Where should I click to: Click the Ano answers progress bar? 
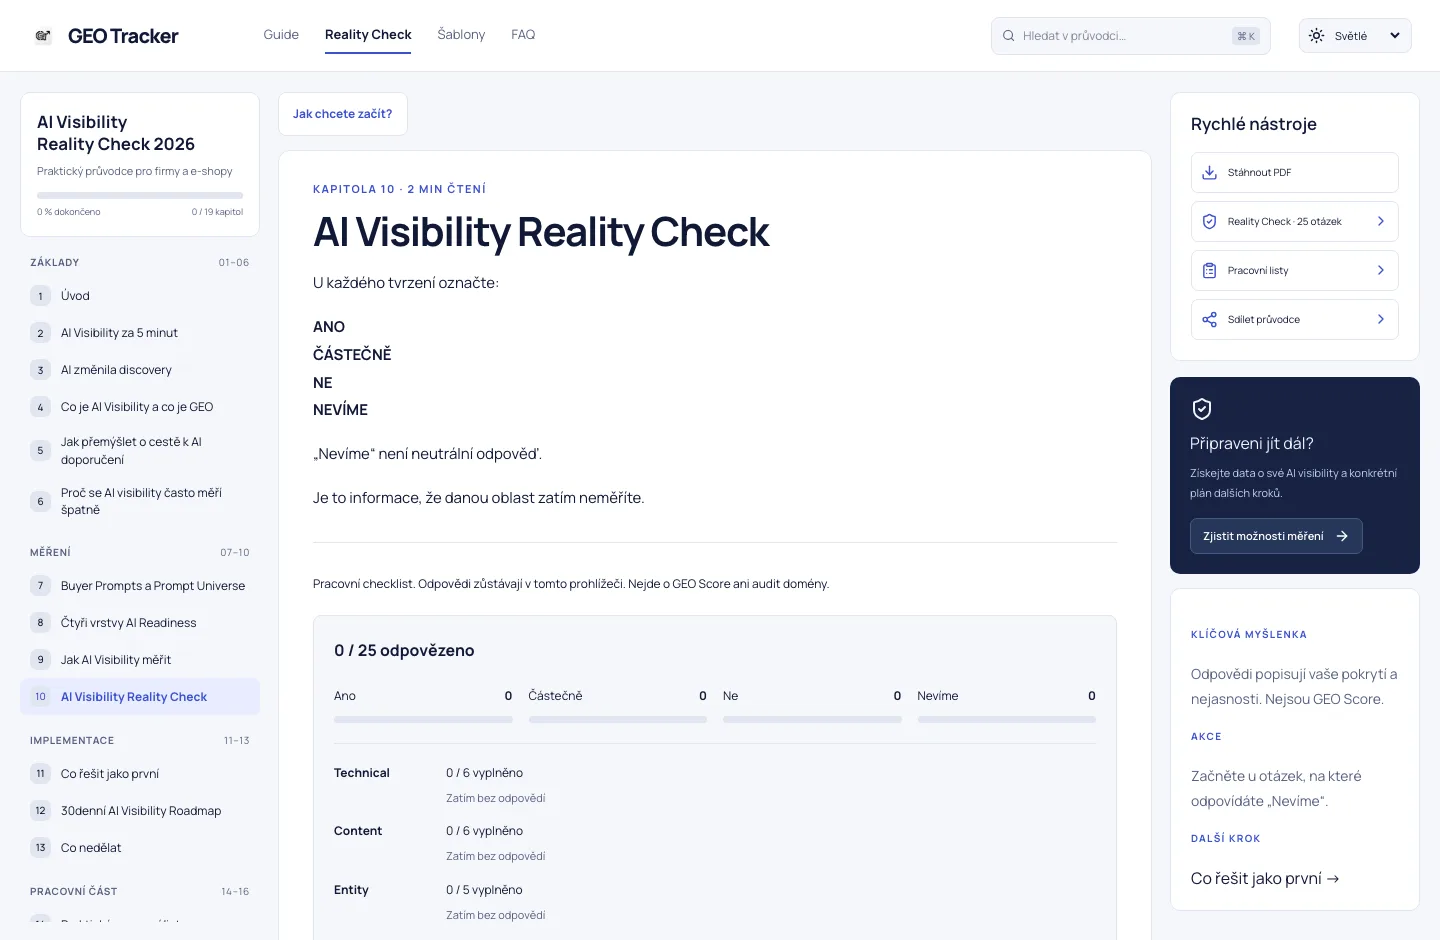(x=423, y=719)
